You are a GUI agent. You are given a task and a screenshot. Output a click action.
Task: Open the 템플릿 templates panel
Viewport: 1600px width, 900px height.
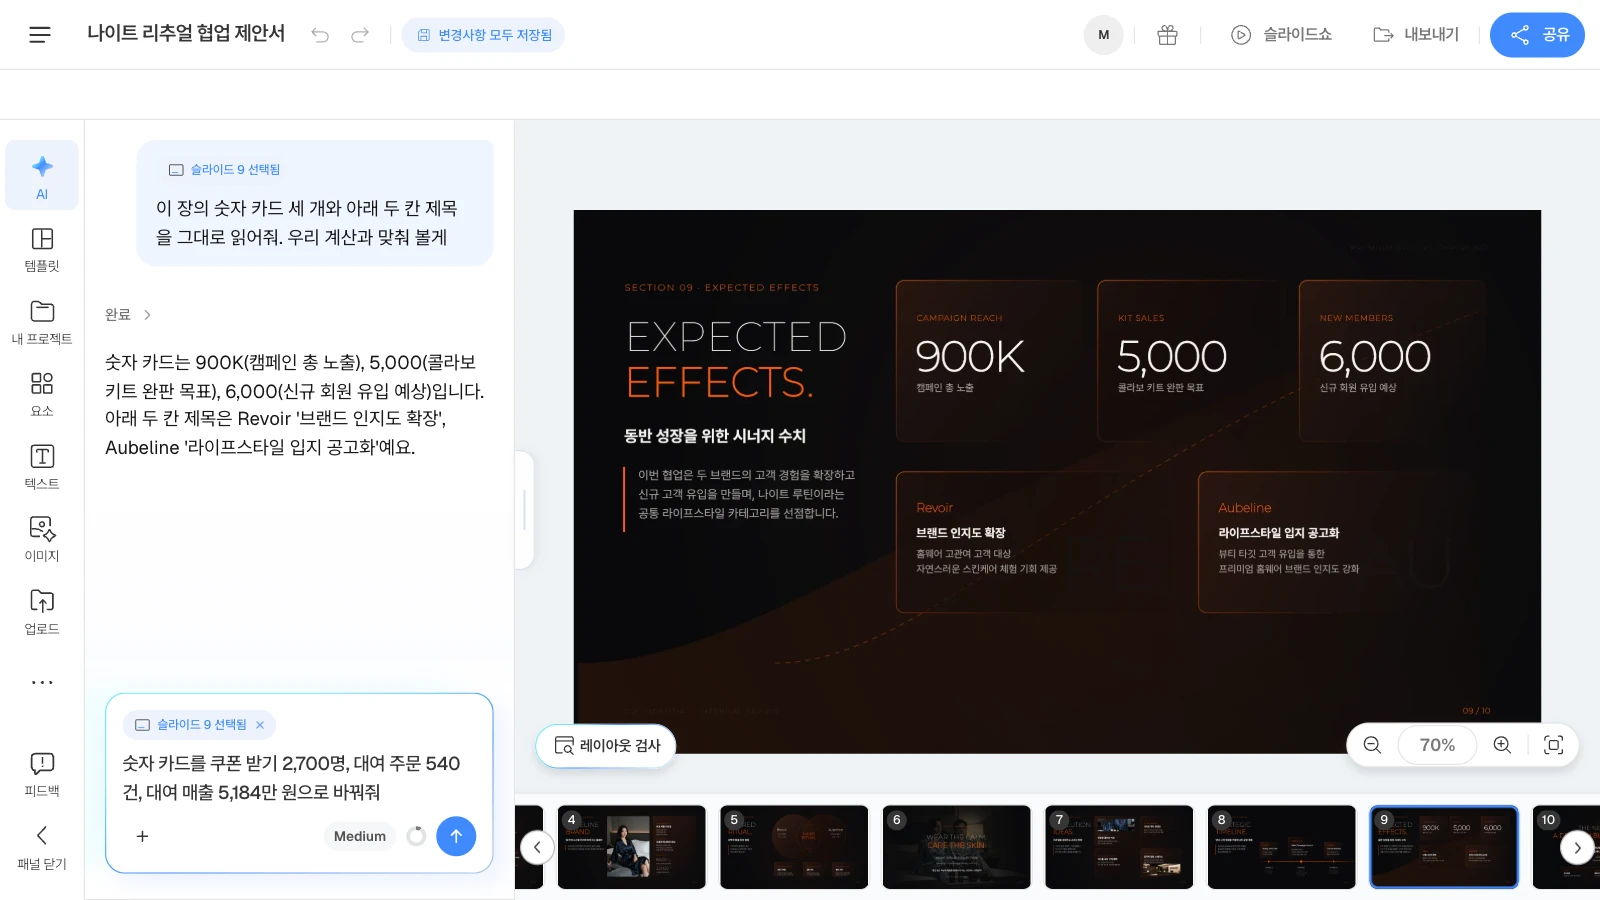[42, 248]
